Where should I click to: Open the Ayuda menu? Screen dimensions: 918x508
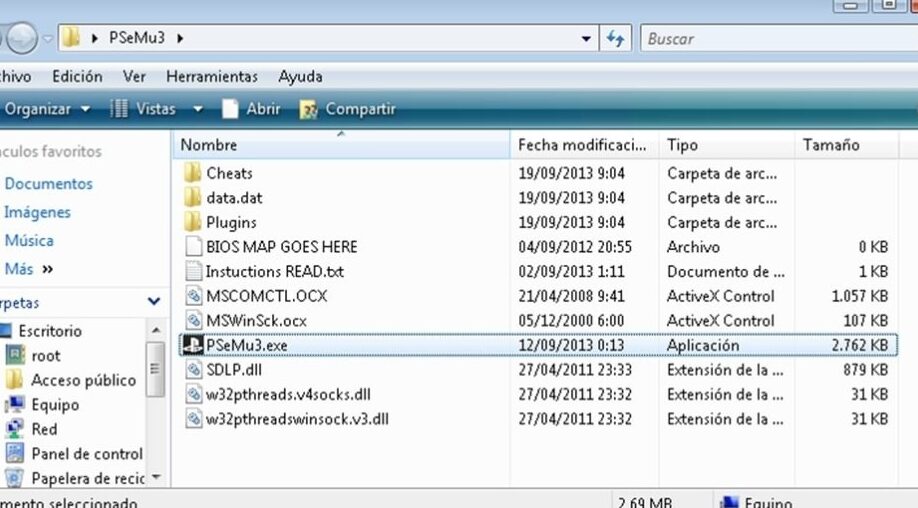pyautogui.click(x=300, y=77)
